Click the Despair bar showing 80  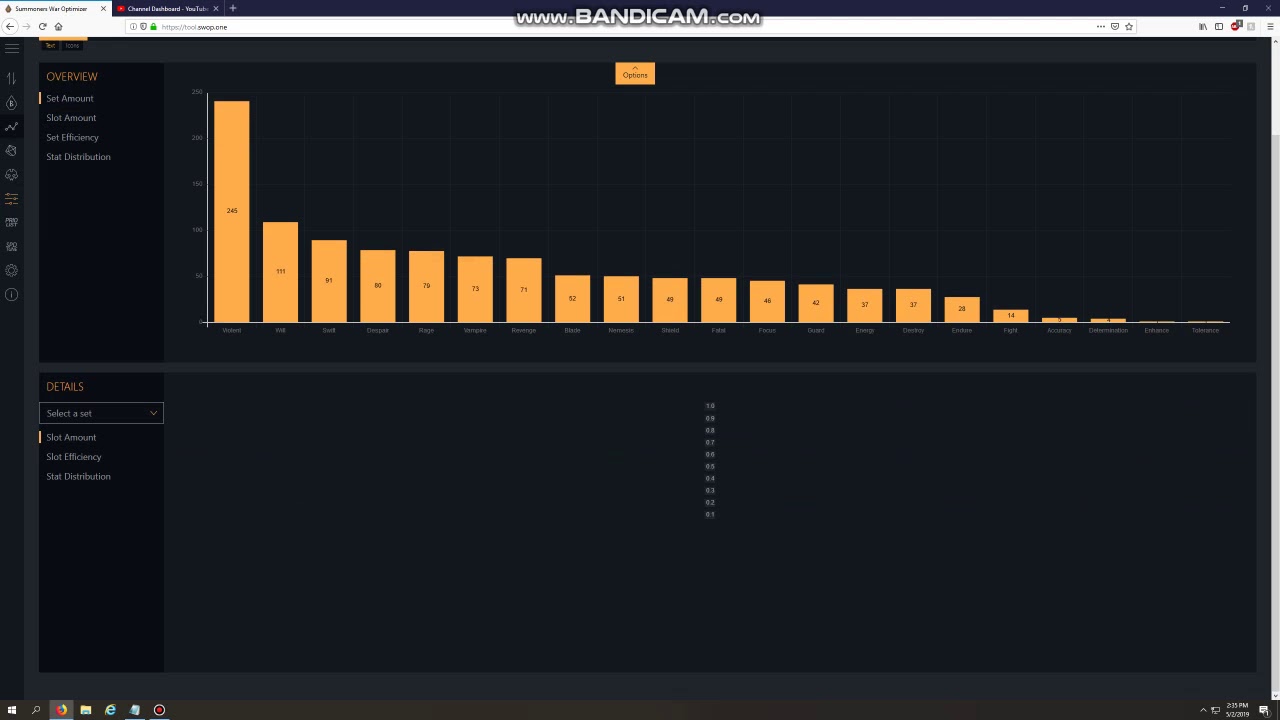[378, 286]
